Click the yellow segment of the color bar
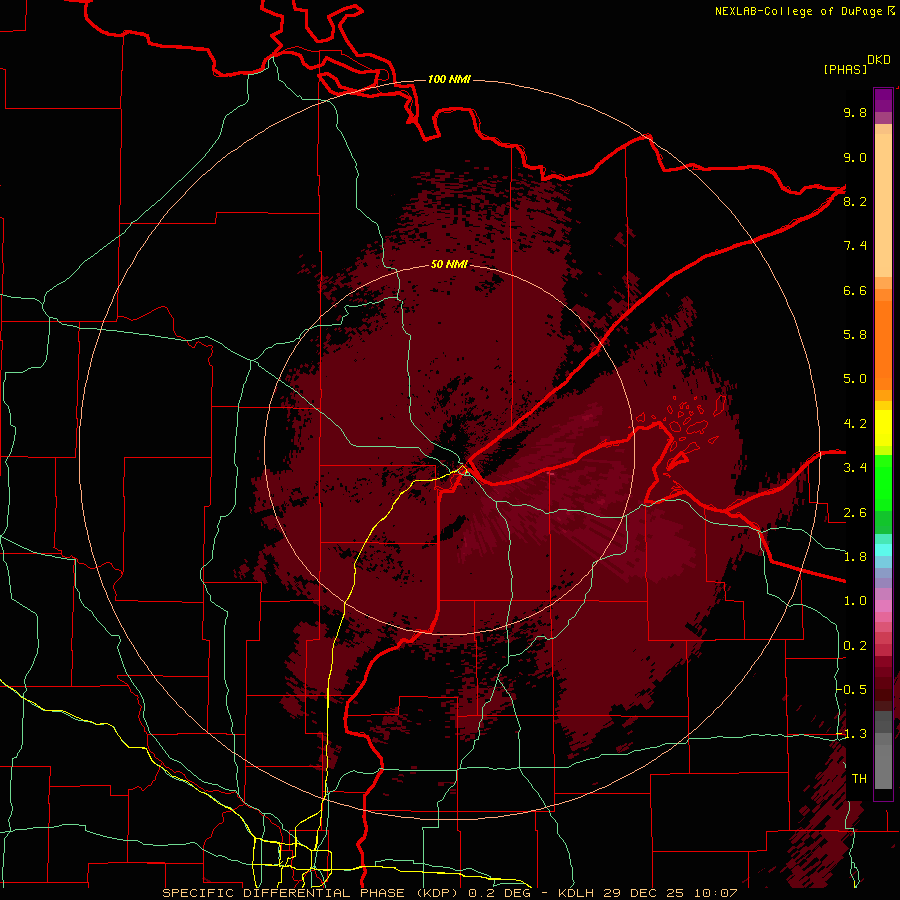 883,428
